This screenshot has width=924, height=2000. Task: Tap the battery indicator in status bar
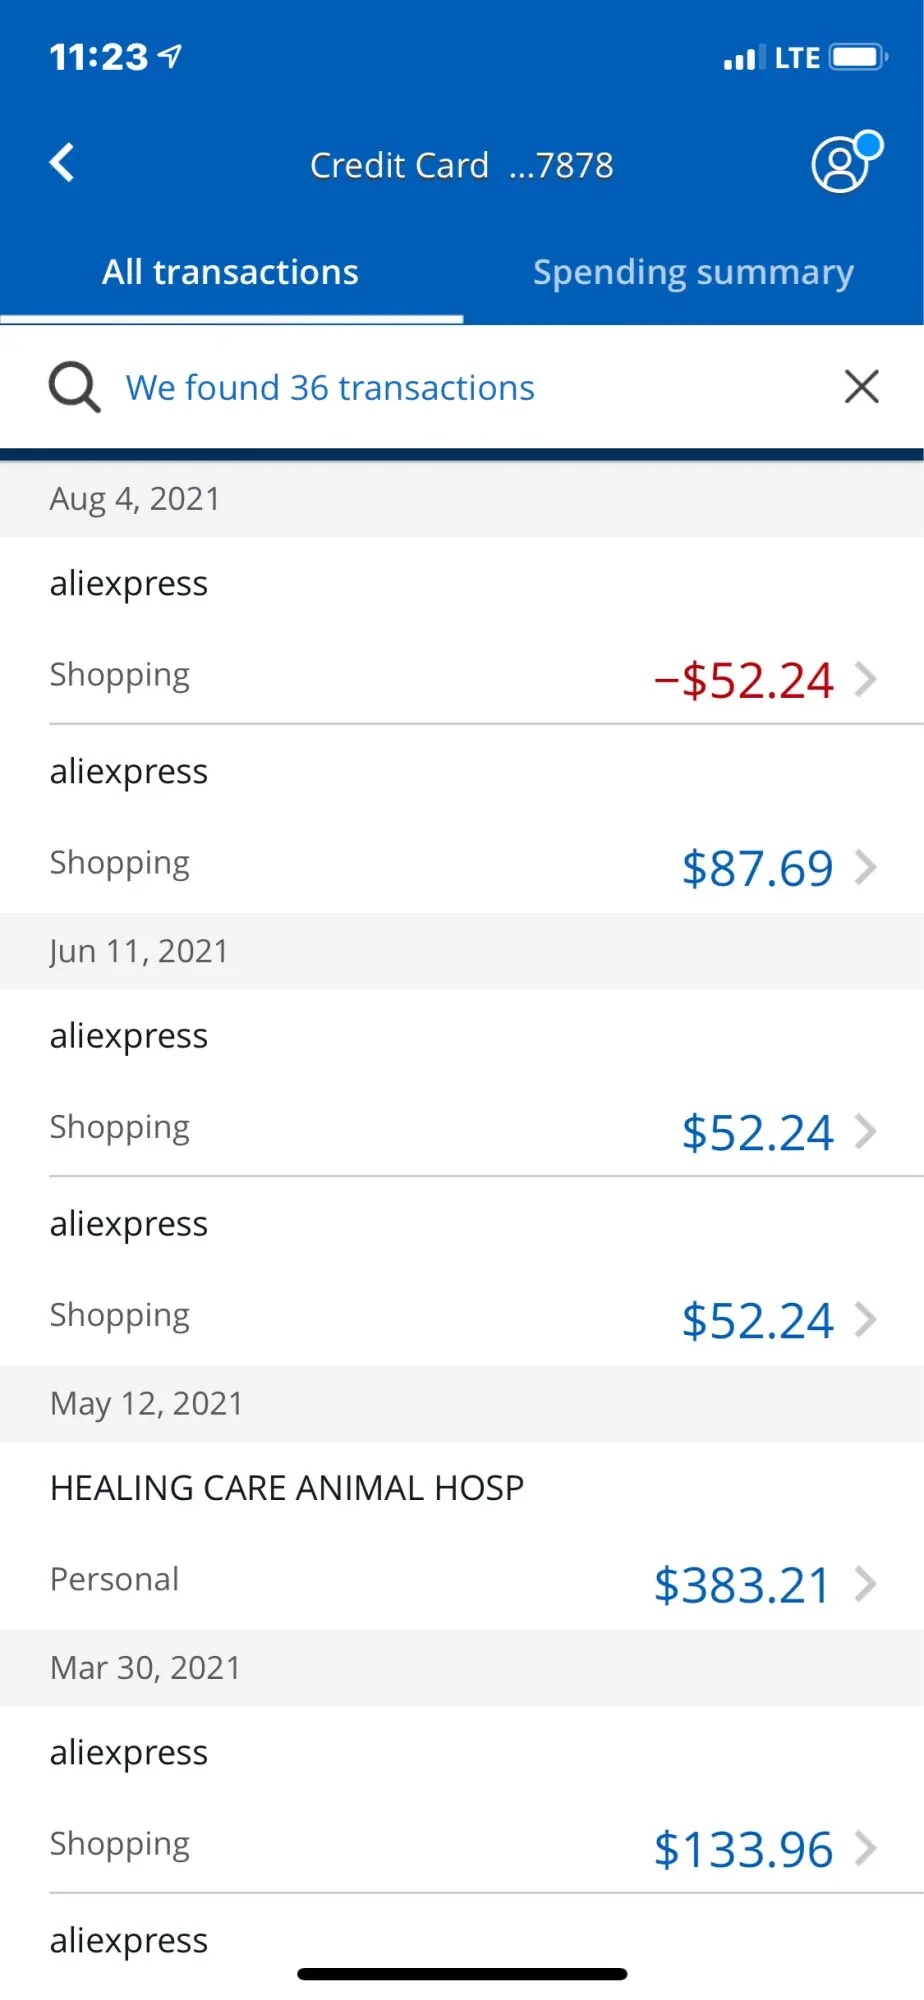click(857, 57)
